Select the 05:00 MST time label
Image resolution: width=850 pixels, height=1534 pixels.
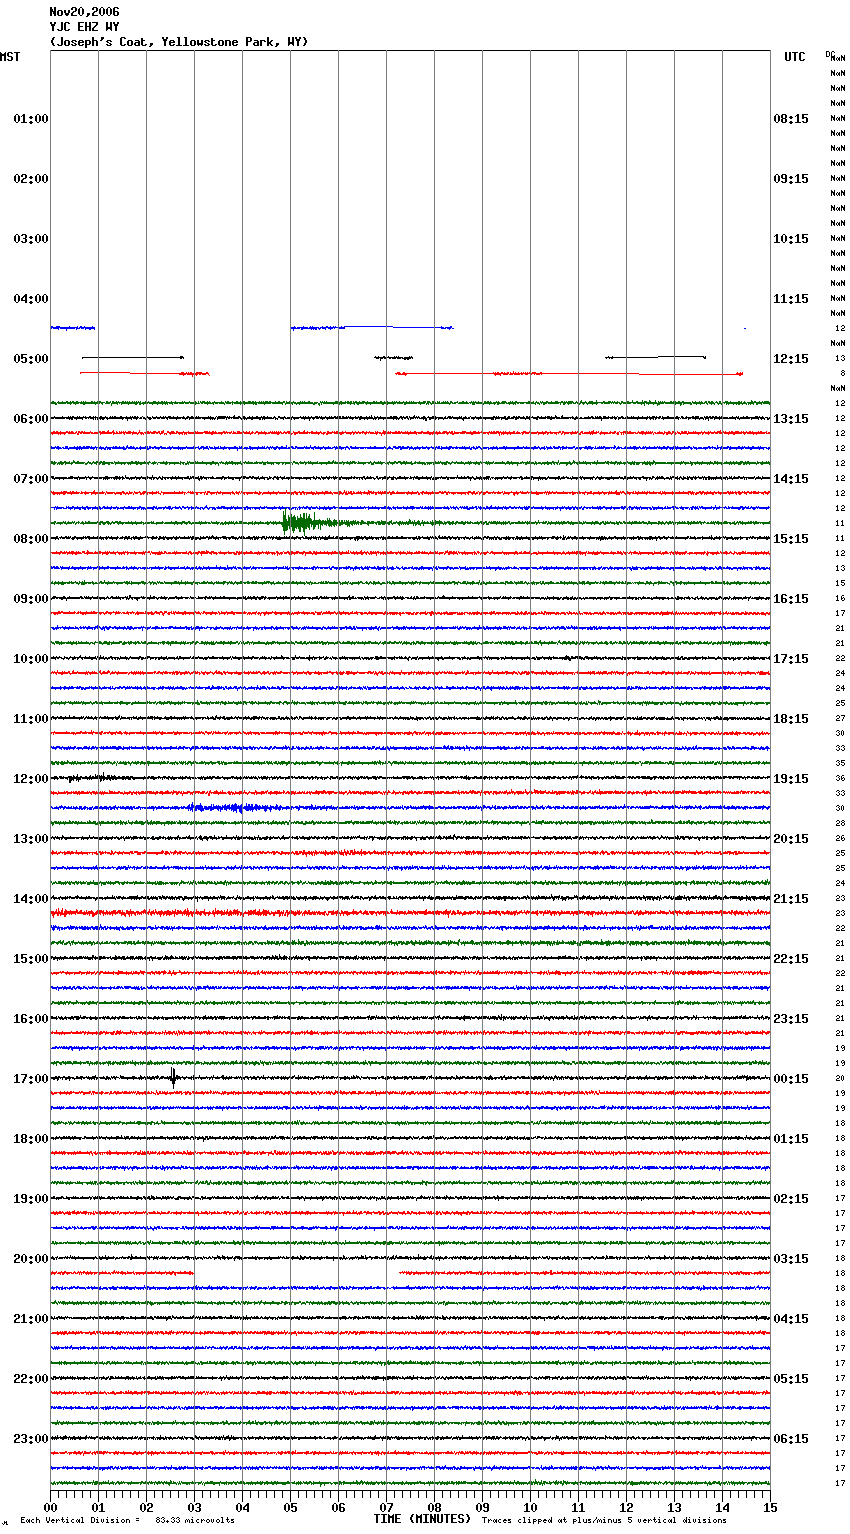pyautogui.click(x=31, y=359)
